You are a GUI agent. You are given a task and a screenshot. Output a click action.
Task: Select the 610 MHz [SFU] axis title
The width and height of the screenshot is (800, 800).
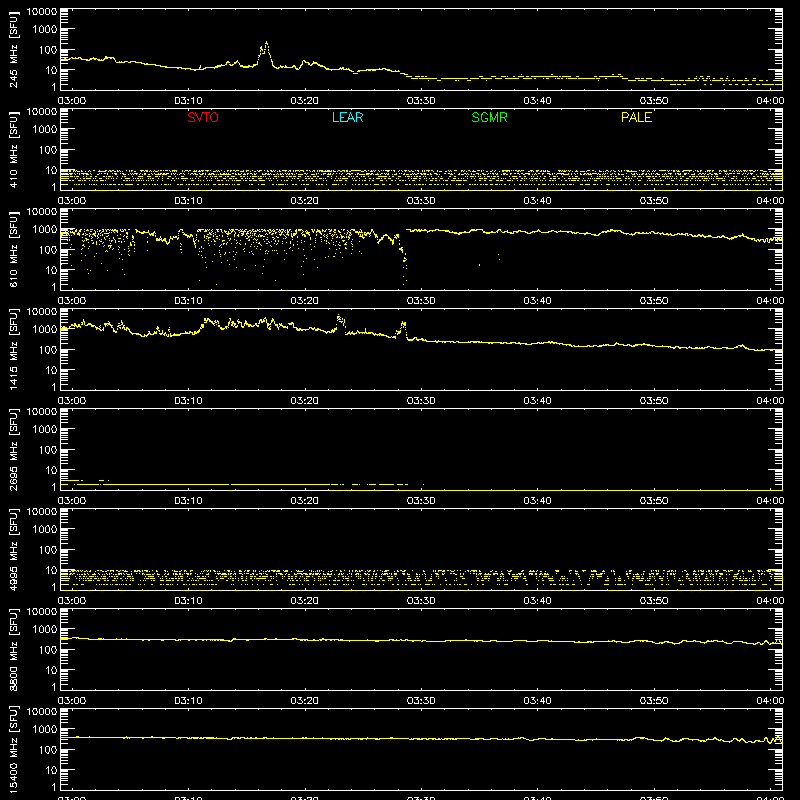(x=13, y=249)
